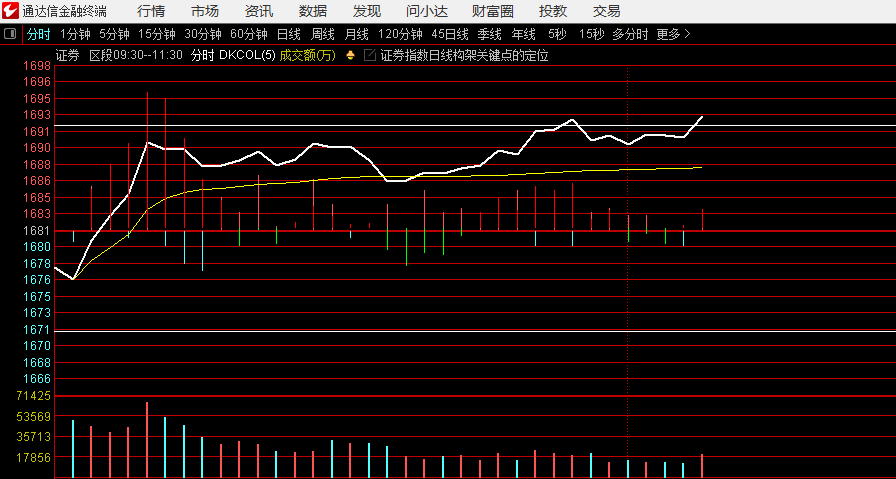Click the 通达信 red logo icon

[x=10, y=10]
